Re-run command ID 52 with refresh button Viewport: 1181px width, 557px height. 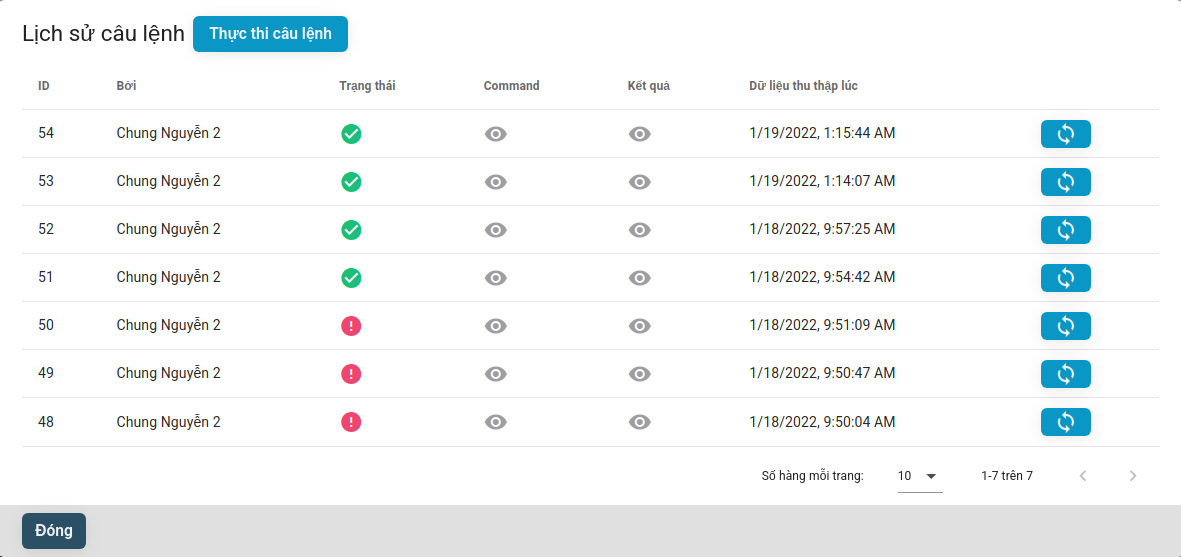point(1065,230)
